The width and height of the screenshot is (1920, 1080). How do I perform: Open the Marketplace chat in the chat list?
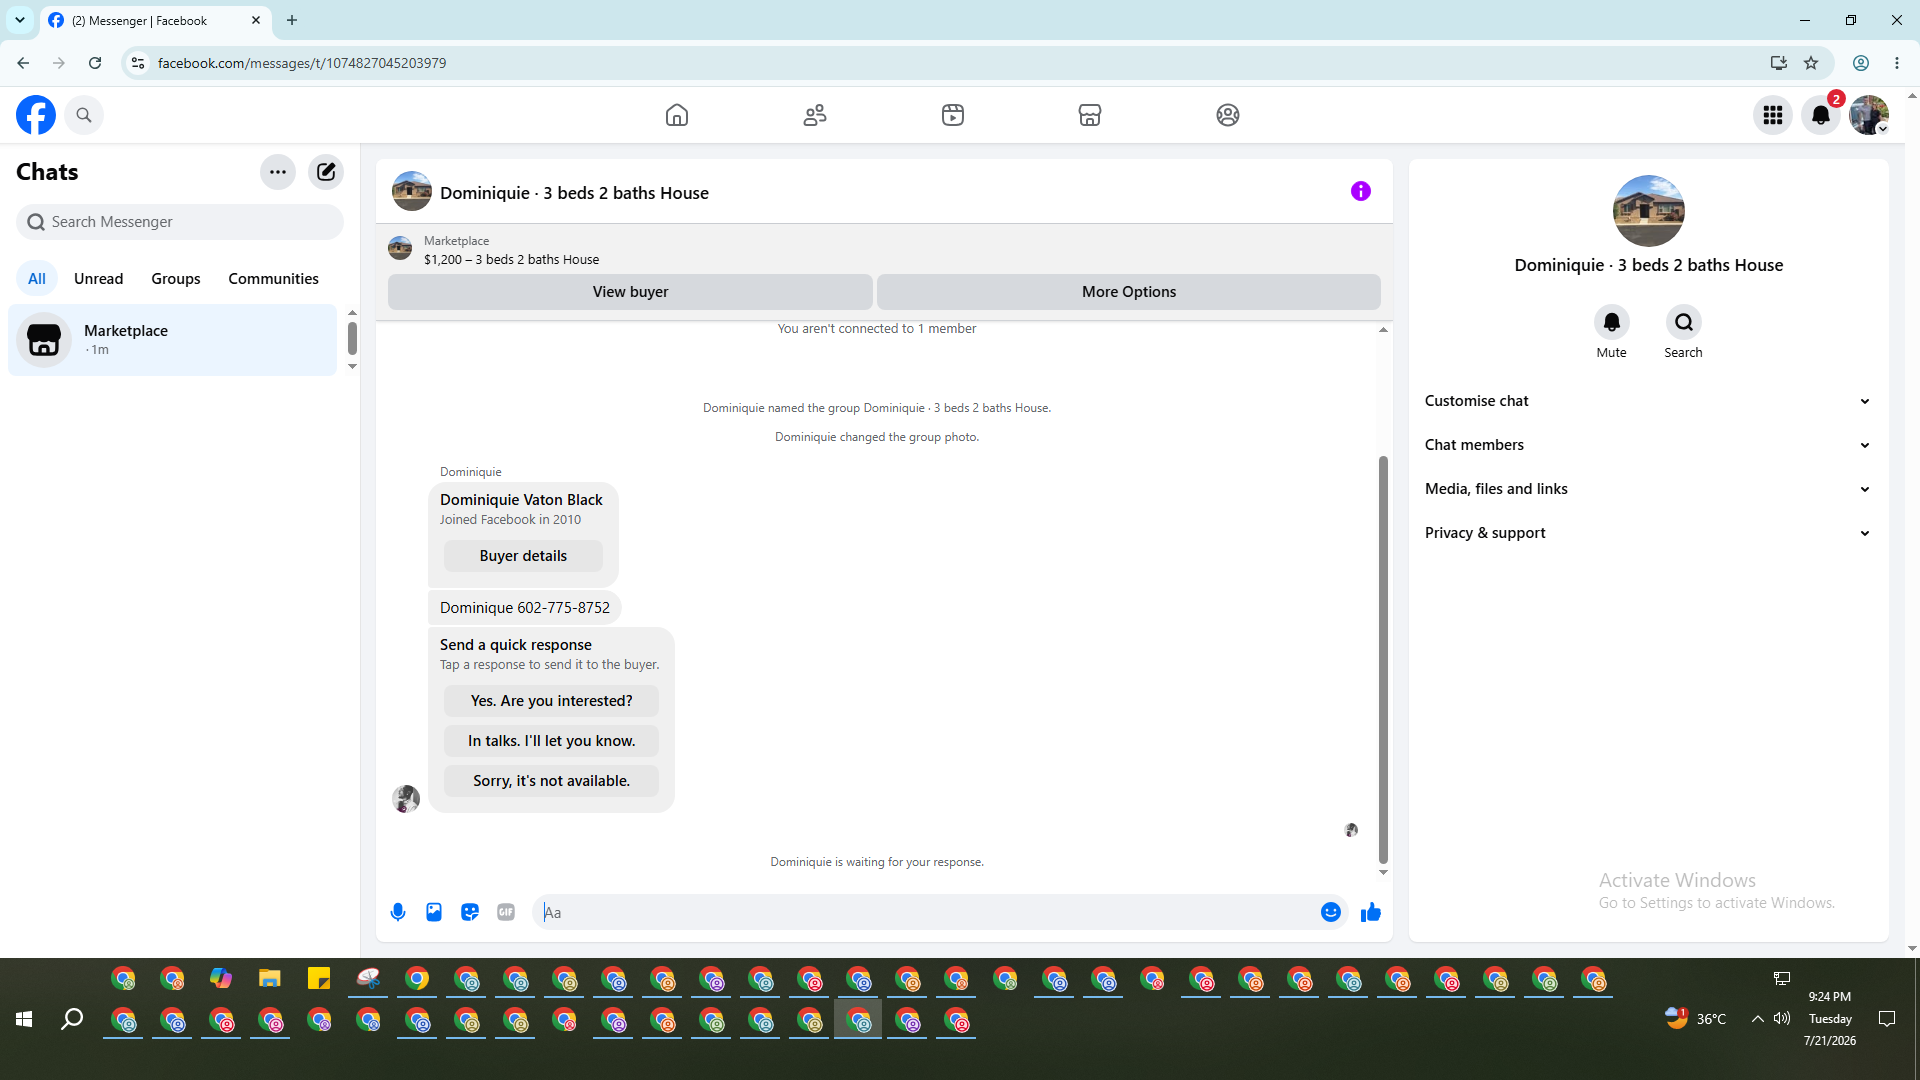pyautogui.click(x=173, y=340)
